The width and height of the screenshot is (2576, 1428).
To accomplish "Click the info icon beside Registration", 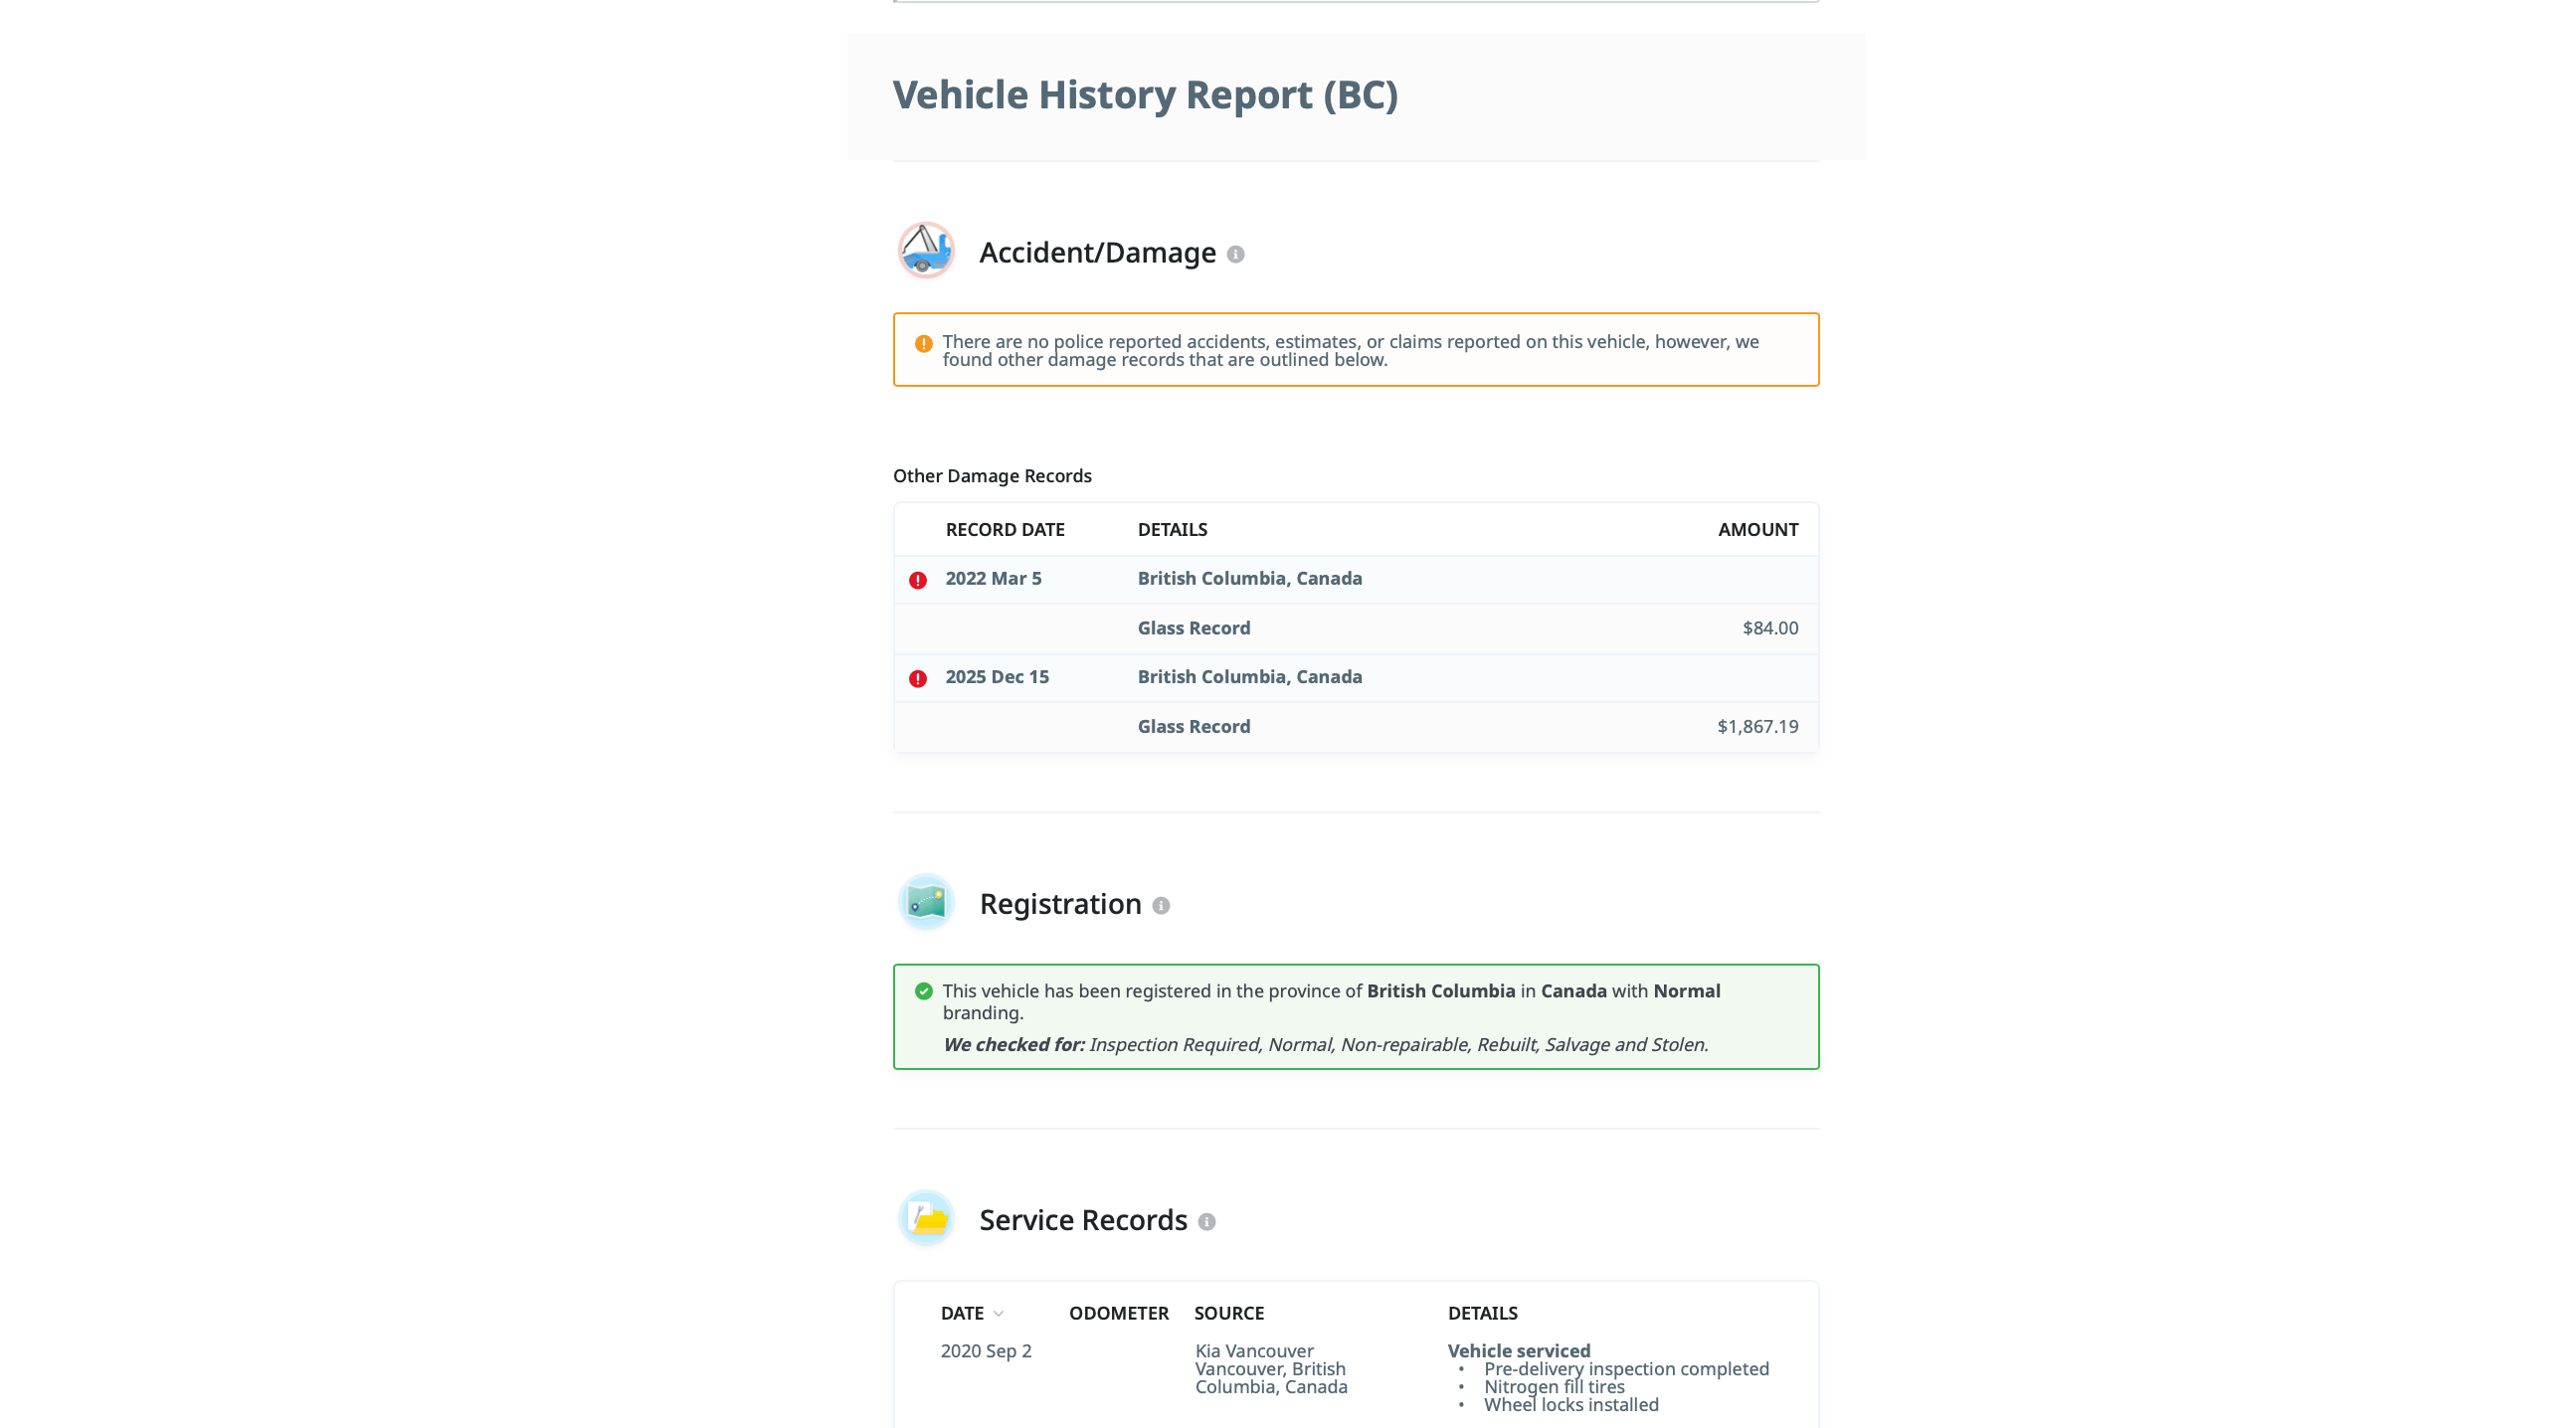I will click(1160, 905).
